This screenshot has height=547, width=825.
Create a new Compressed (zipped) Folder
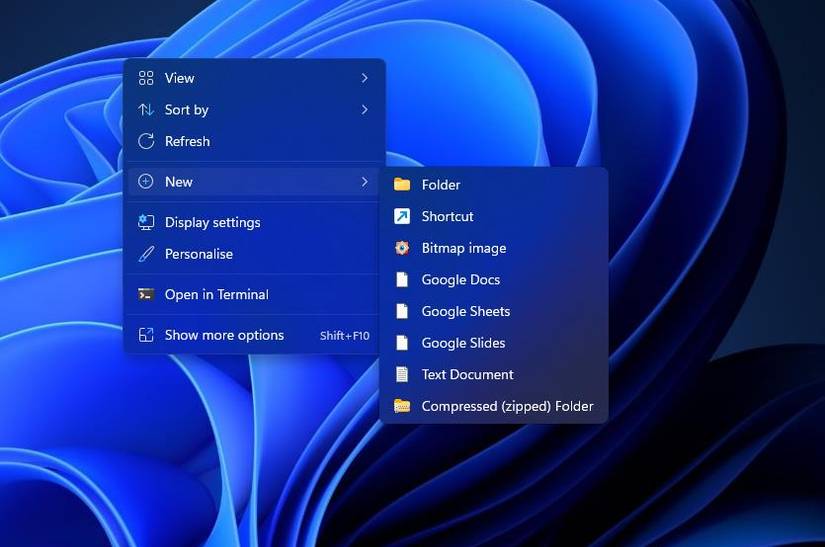(x=494, y=406)
